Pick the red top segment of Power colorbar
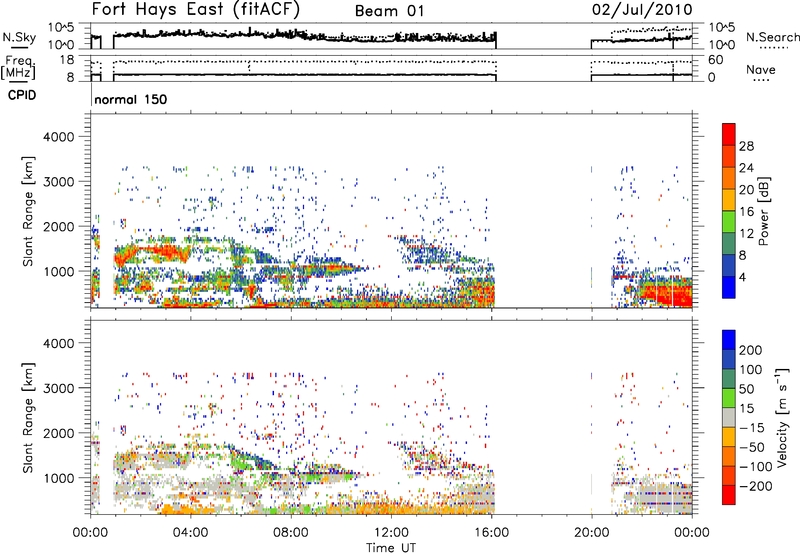Viewport: 800px width, 554px height. click(x=729, y=134)
